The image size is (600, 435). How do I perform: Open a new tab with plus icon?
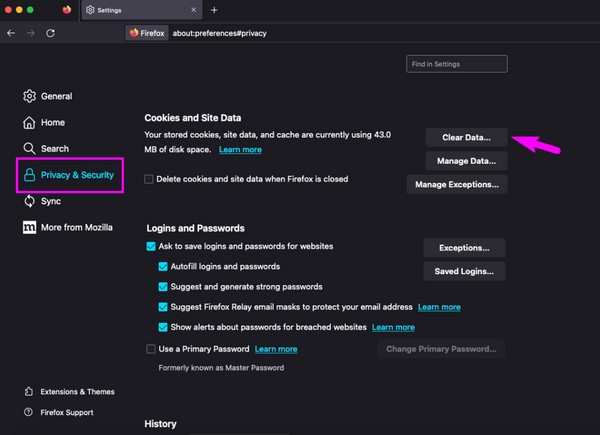tap(214, 10)
